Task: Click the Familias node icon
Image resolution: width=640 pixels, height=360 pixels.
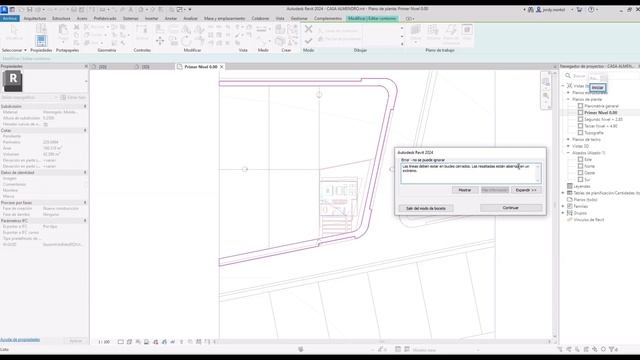Action: point(570,206)
